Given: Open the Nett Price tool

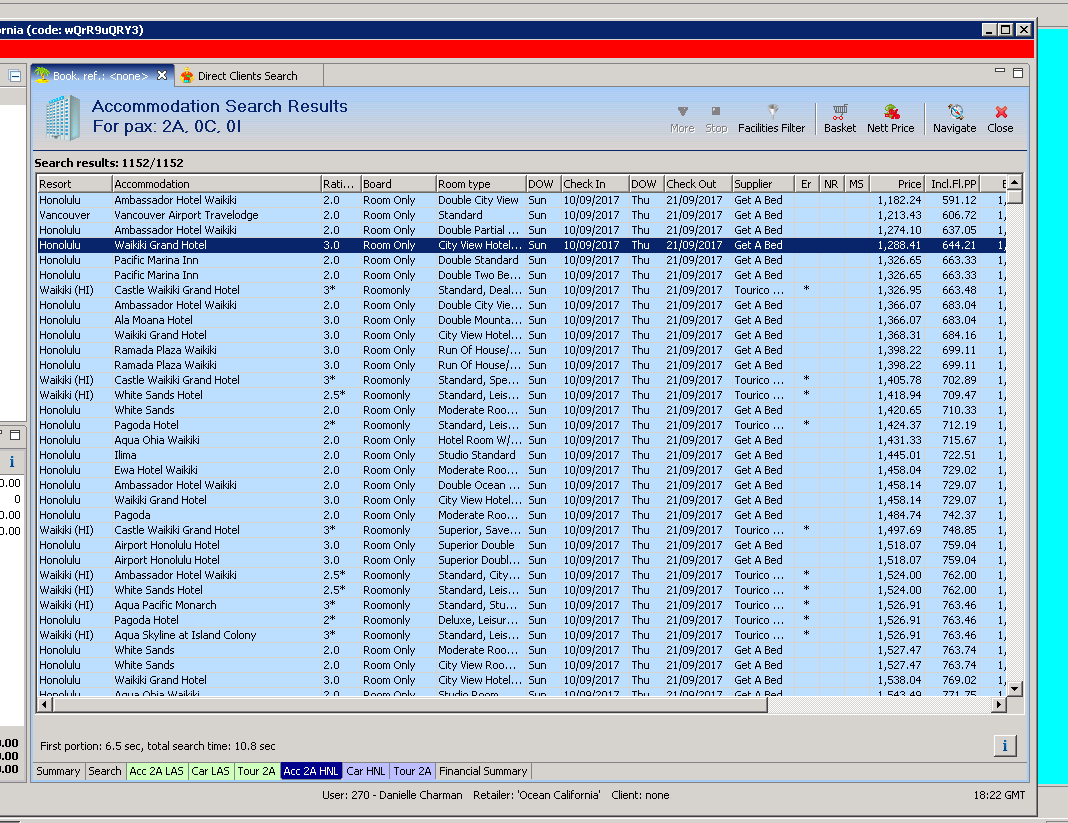Looking at the screenshot, I should [x=890, y=118].
